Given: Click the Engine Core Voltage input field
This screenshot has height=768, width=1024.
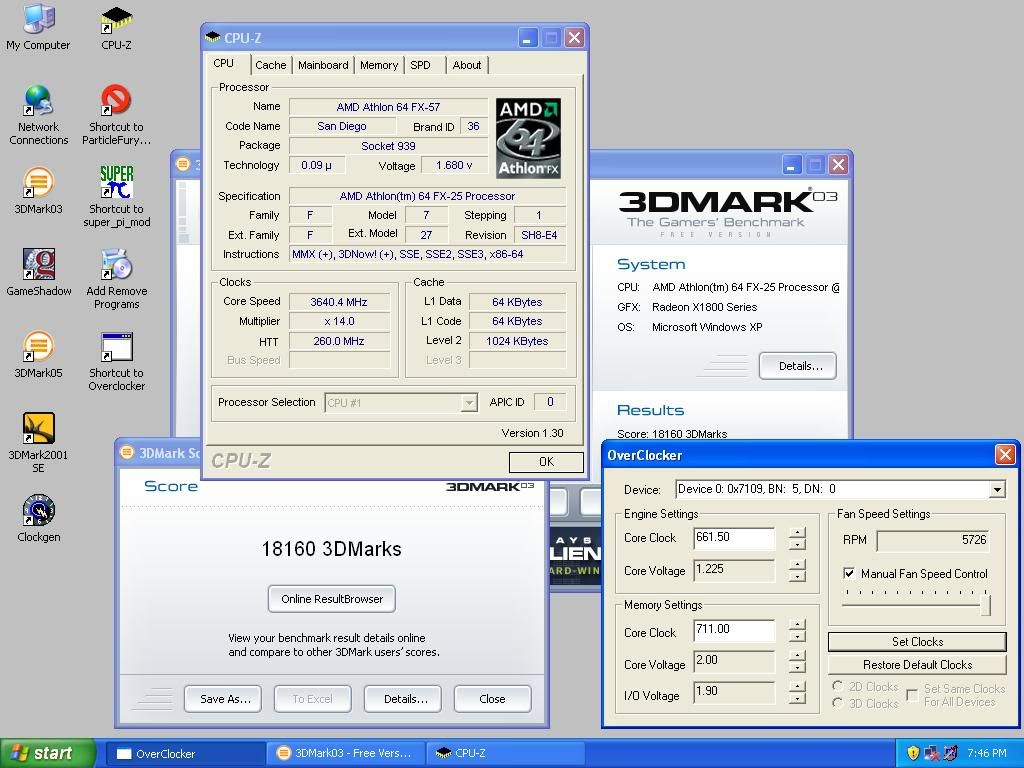Looking at the screenshot, I should pyautogui.click(x=734, y=569).
